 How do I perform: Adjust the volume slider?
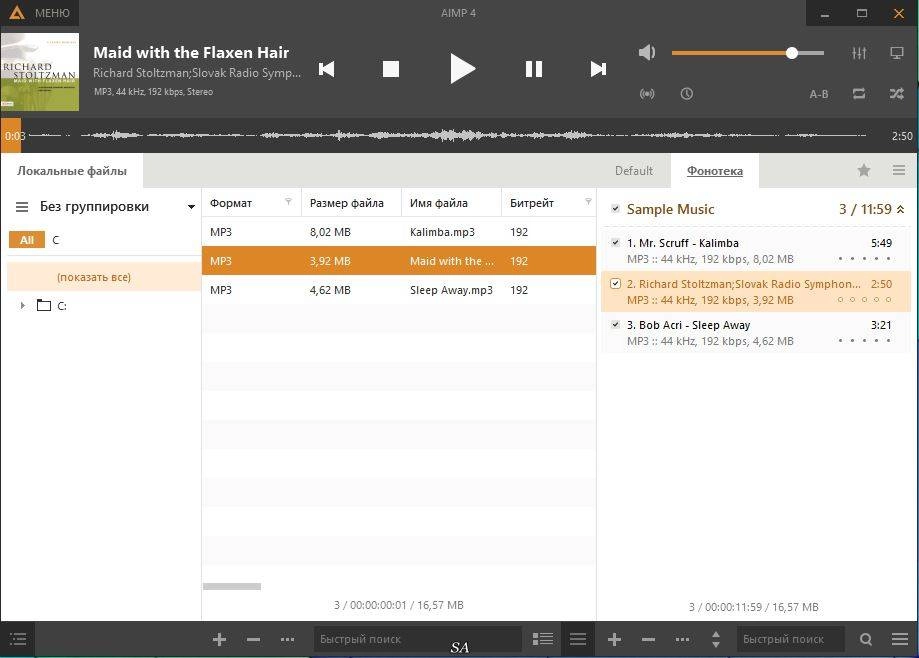(748, 53)
